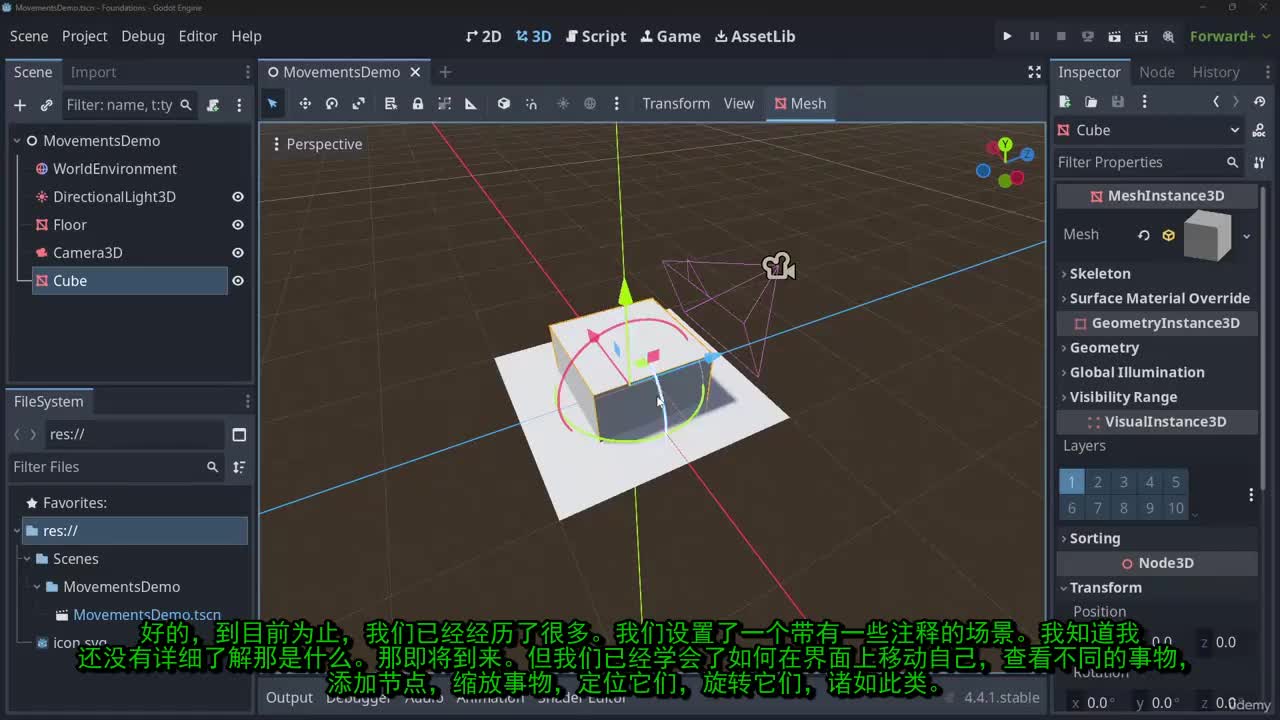Switch to the History tab
1280x720 pixels.
[1216, 72]
